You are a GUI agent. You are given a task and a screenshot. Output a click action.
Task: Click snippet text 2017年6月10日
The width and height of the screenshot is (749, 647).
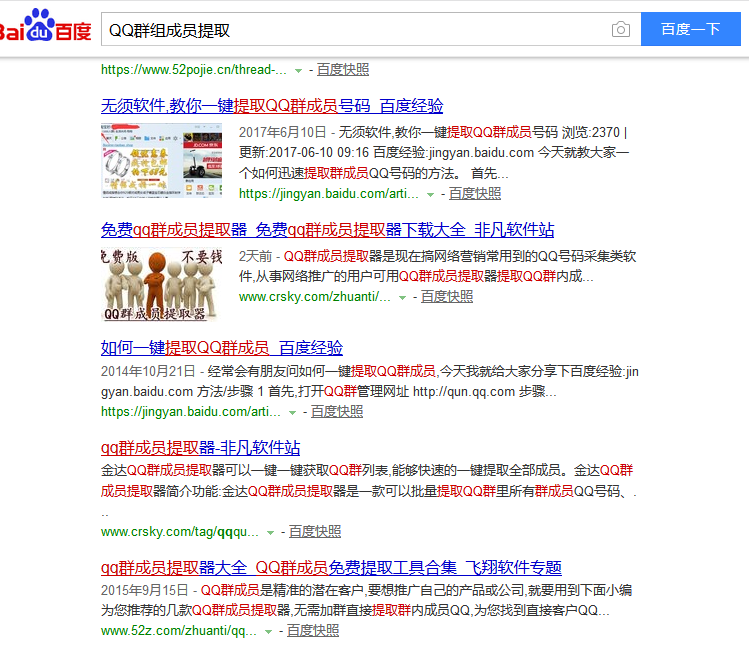[282, 132]
